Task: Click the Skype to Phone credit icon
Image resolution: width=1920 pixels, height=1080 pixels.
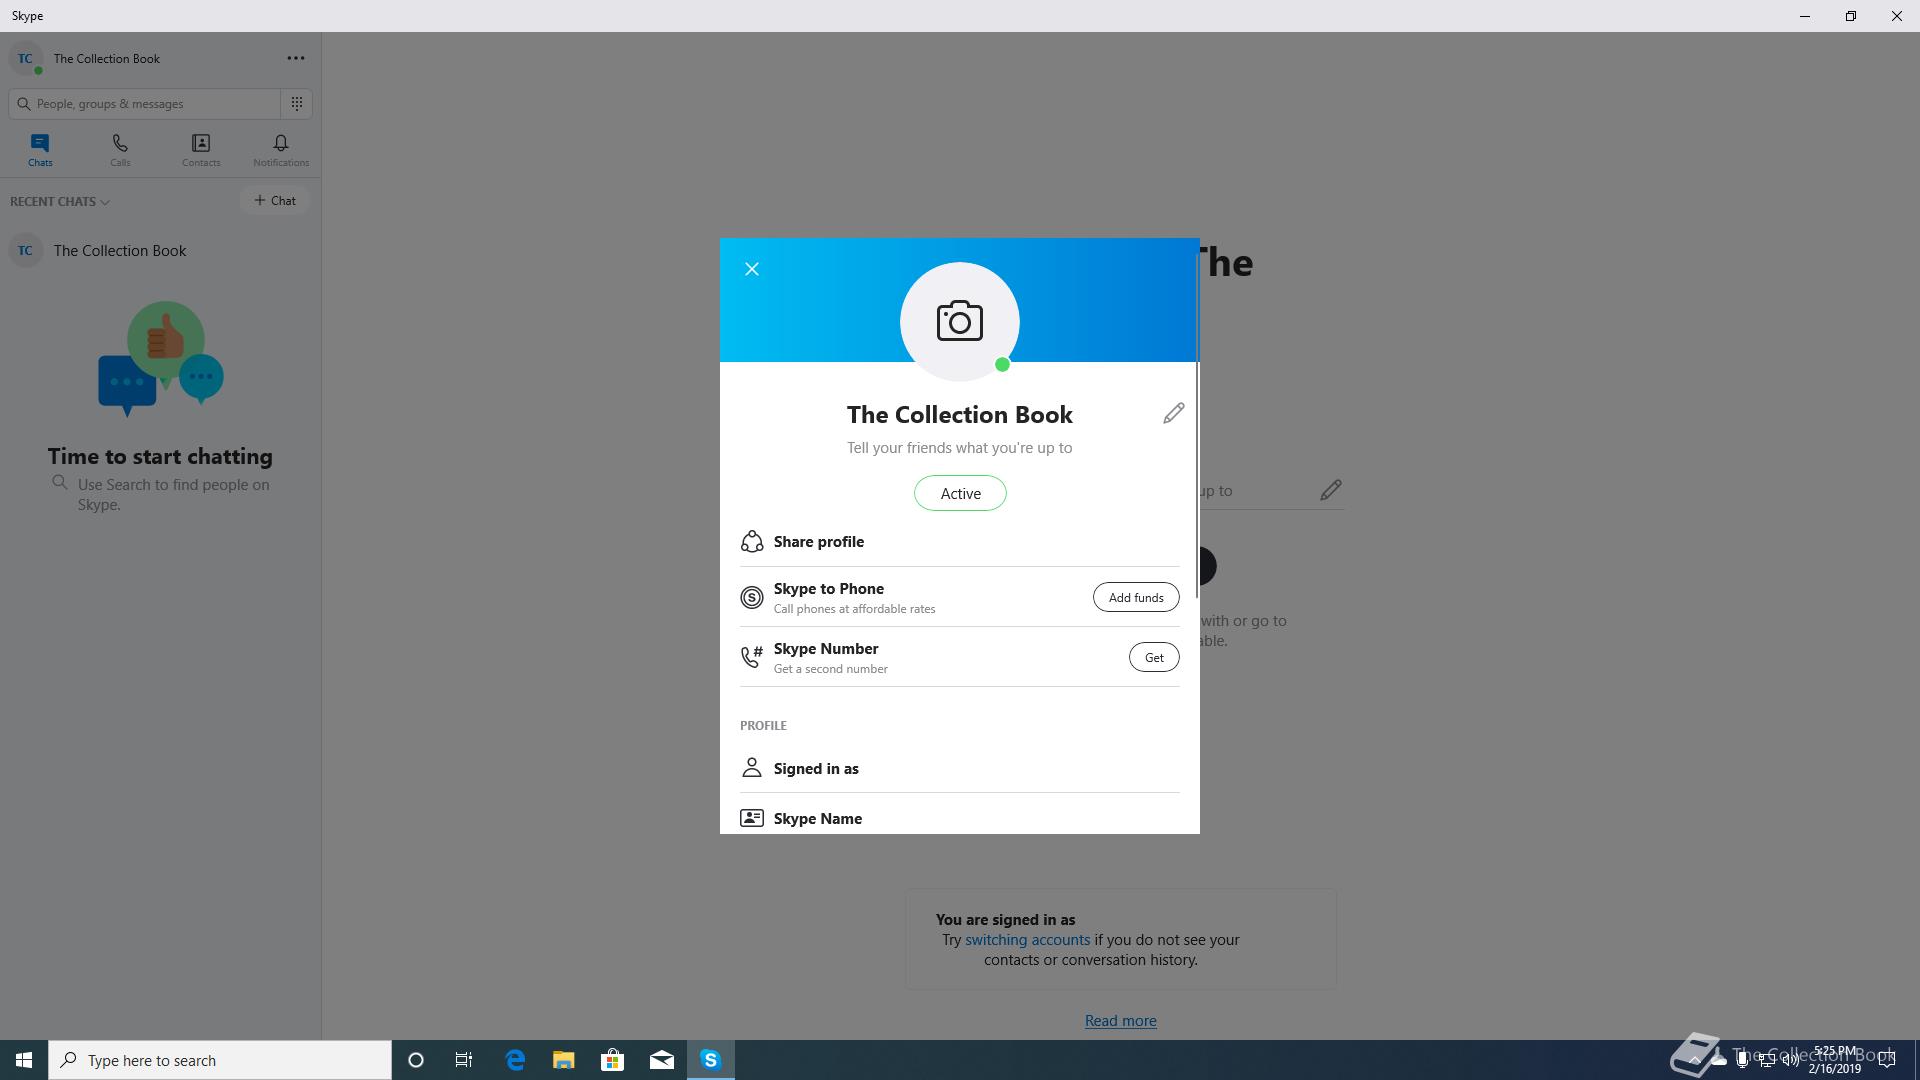Action: coord(752,597)
